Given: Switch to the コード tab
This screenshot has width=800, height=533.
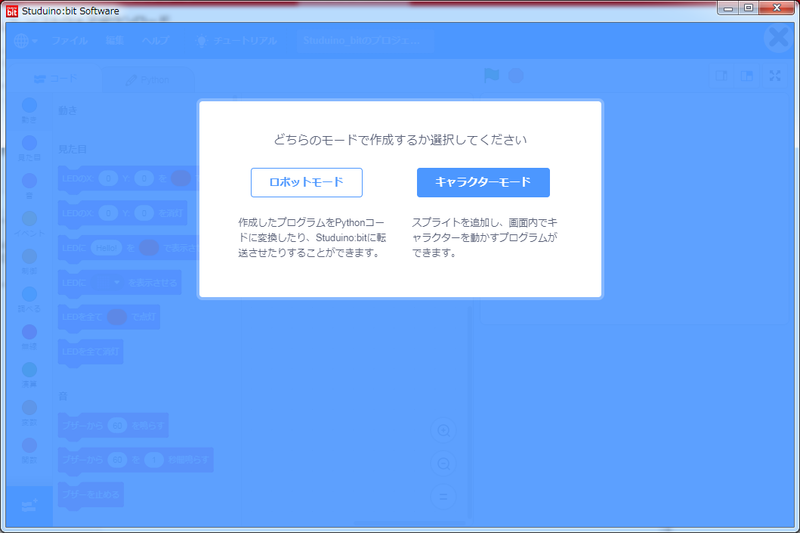Looking at the screenshot, I should point(56,79).
